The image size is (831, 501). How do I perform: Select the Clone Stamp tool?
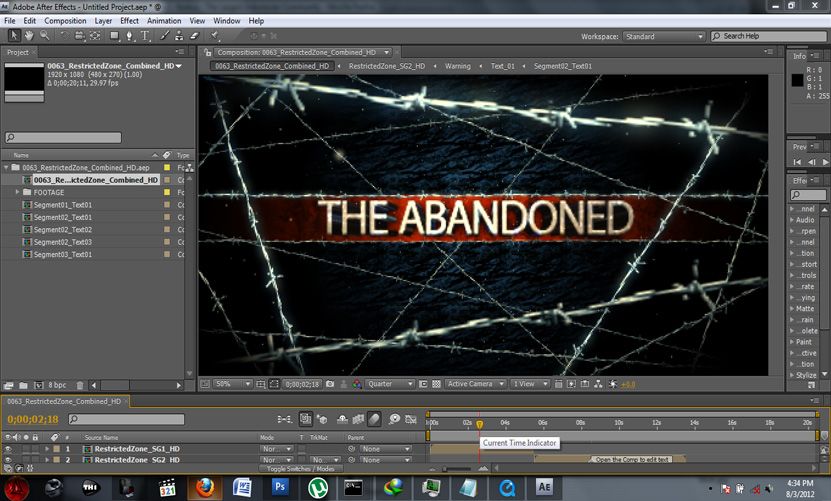(179, 36)
